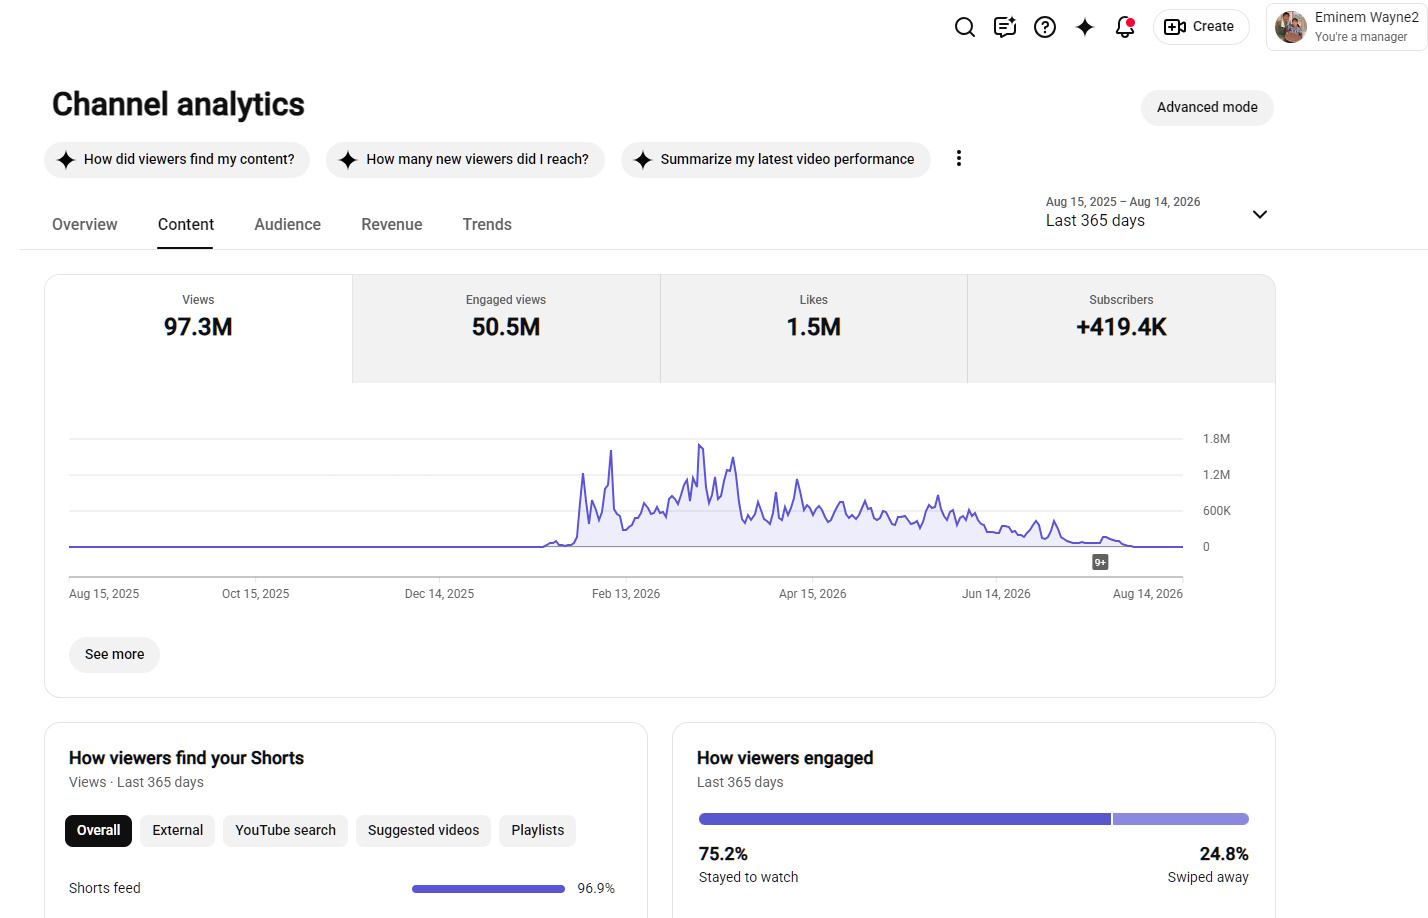Open the notifications bell
The image size is (1428, 918).
[x=1125, y=27]
